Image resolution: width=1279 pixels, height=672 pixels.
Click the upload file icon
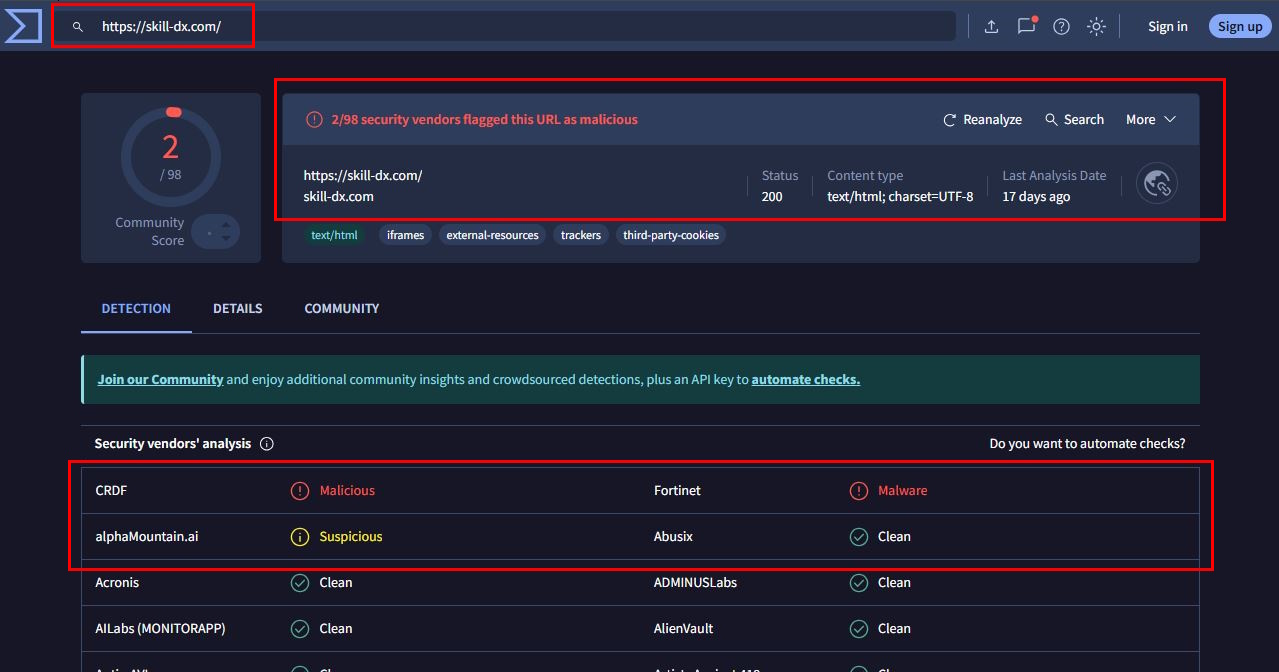point(991,27)
